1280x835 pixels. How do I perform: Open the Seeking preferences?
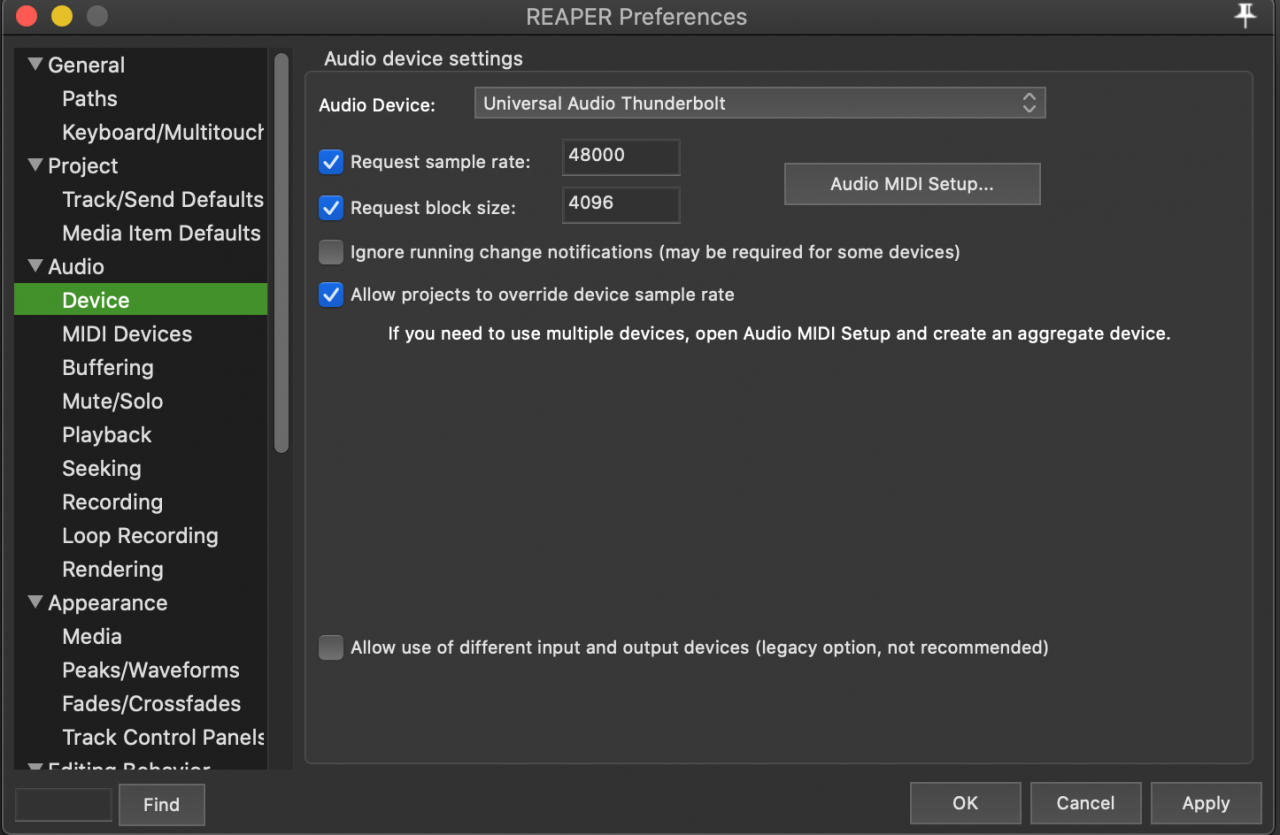(x=101, y=468)
